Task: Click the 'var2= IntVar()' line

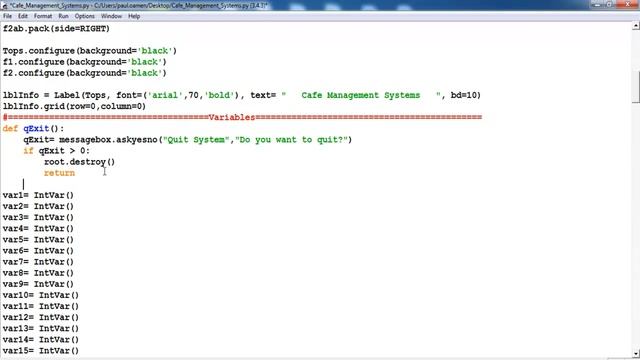Action: tap(38, 206)
